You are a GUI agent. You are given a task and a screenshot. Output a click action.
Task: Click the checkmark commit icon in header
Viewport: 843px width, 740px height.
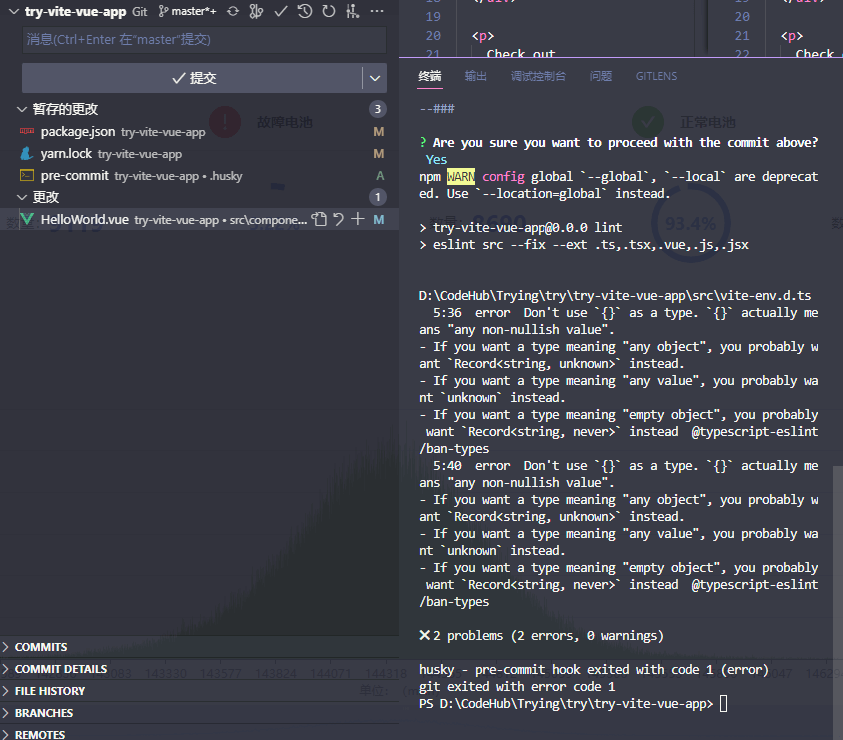point(281,11)
